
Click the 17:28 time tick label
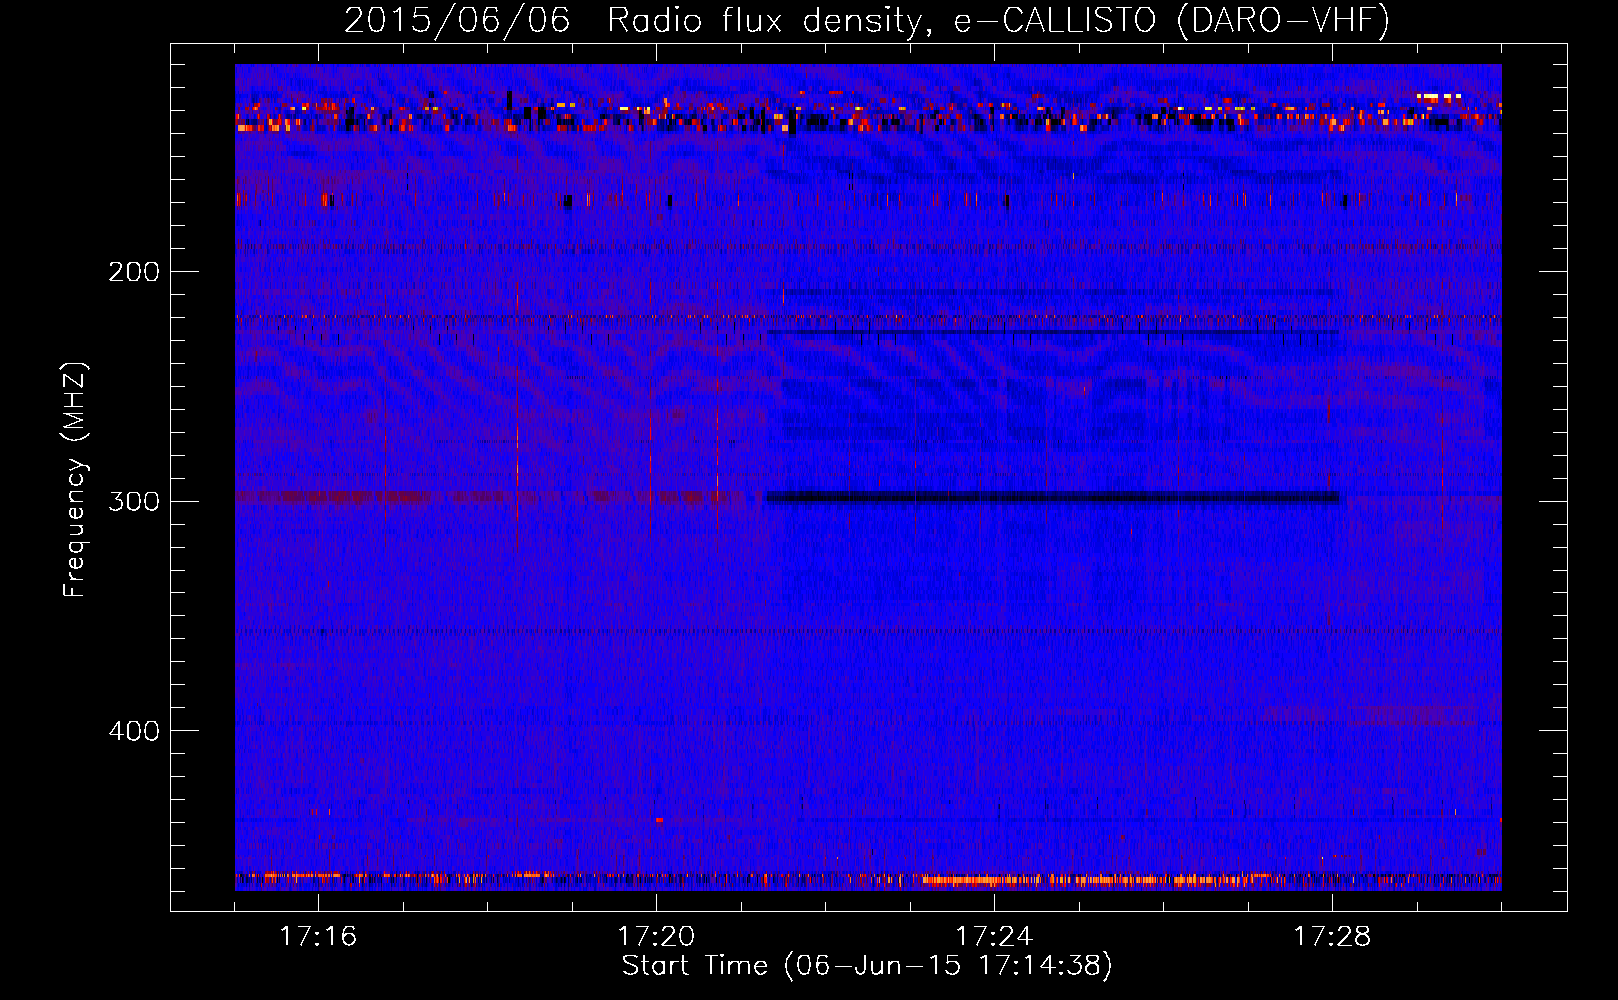coord(1332,937)
